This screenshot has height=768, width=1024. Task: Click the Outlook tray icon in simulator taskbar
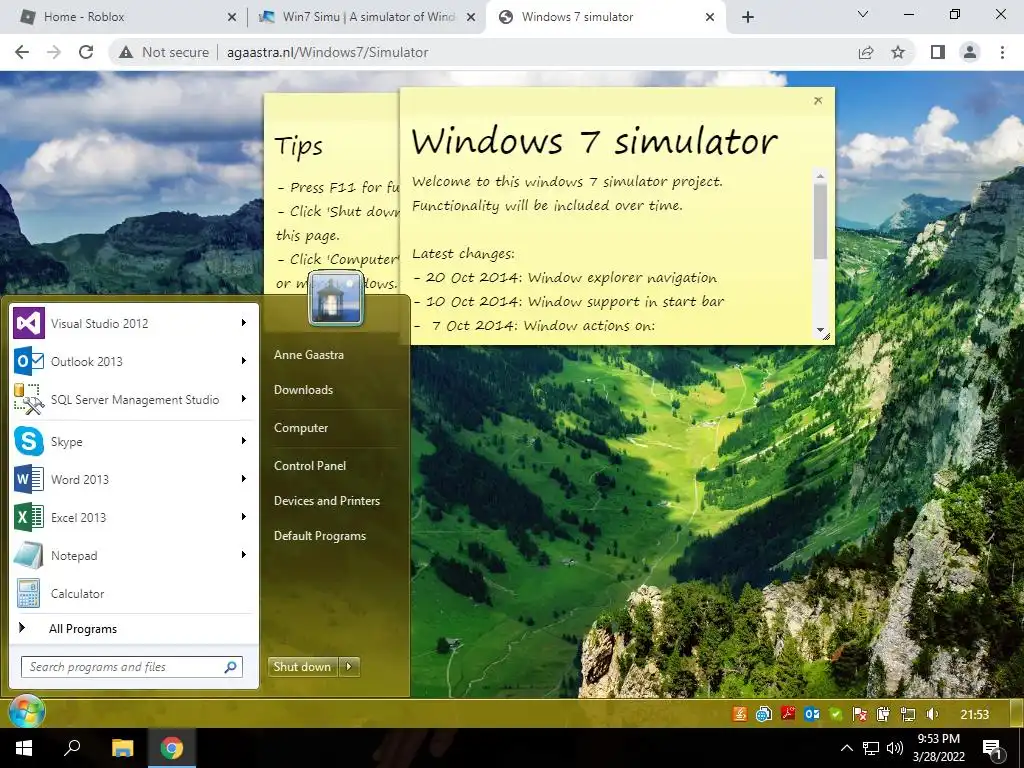pyautogui.click(x=812, y=714)
